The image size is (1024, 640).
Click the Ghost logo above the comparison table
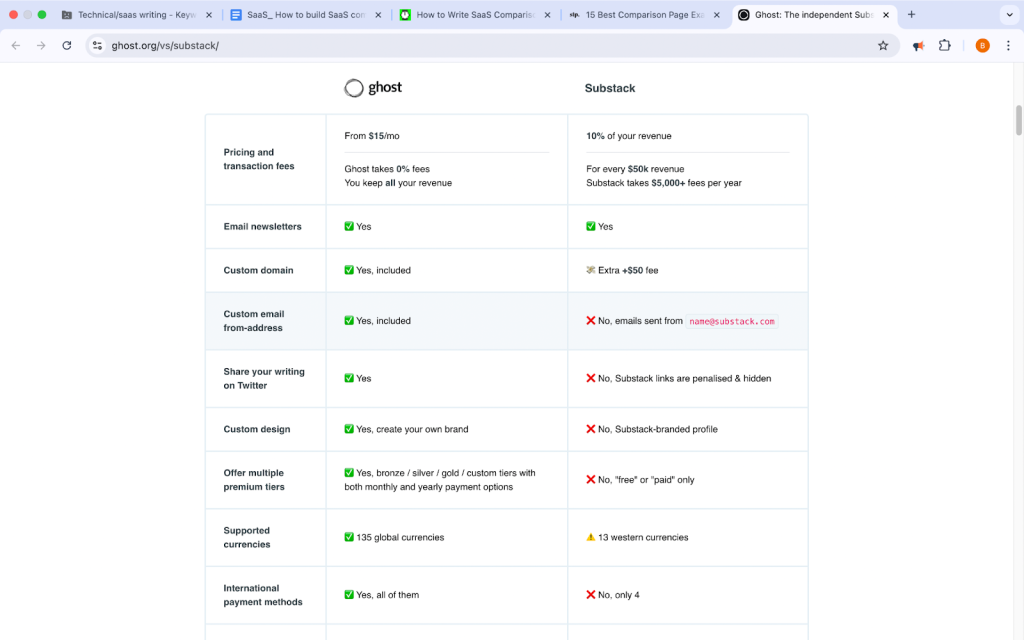372,88
